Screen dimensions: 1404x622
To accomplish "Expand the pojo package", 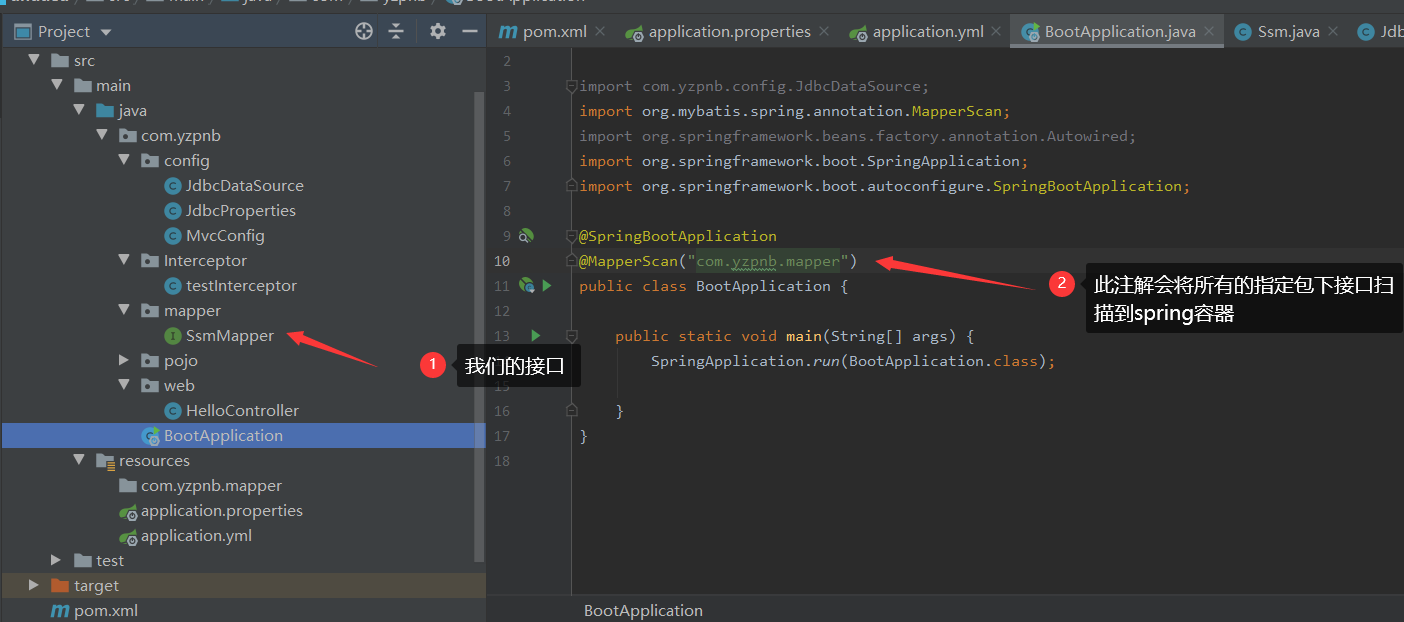I will coord(124,360).
